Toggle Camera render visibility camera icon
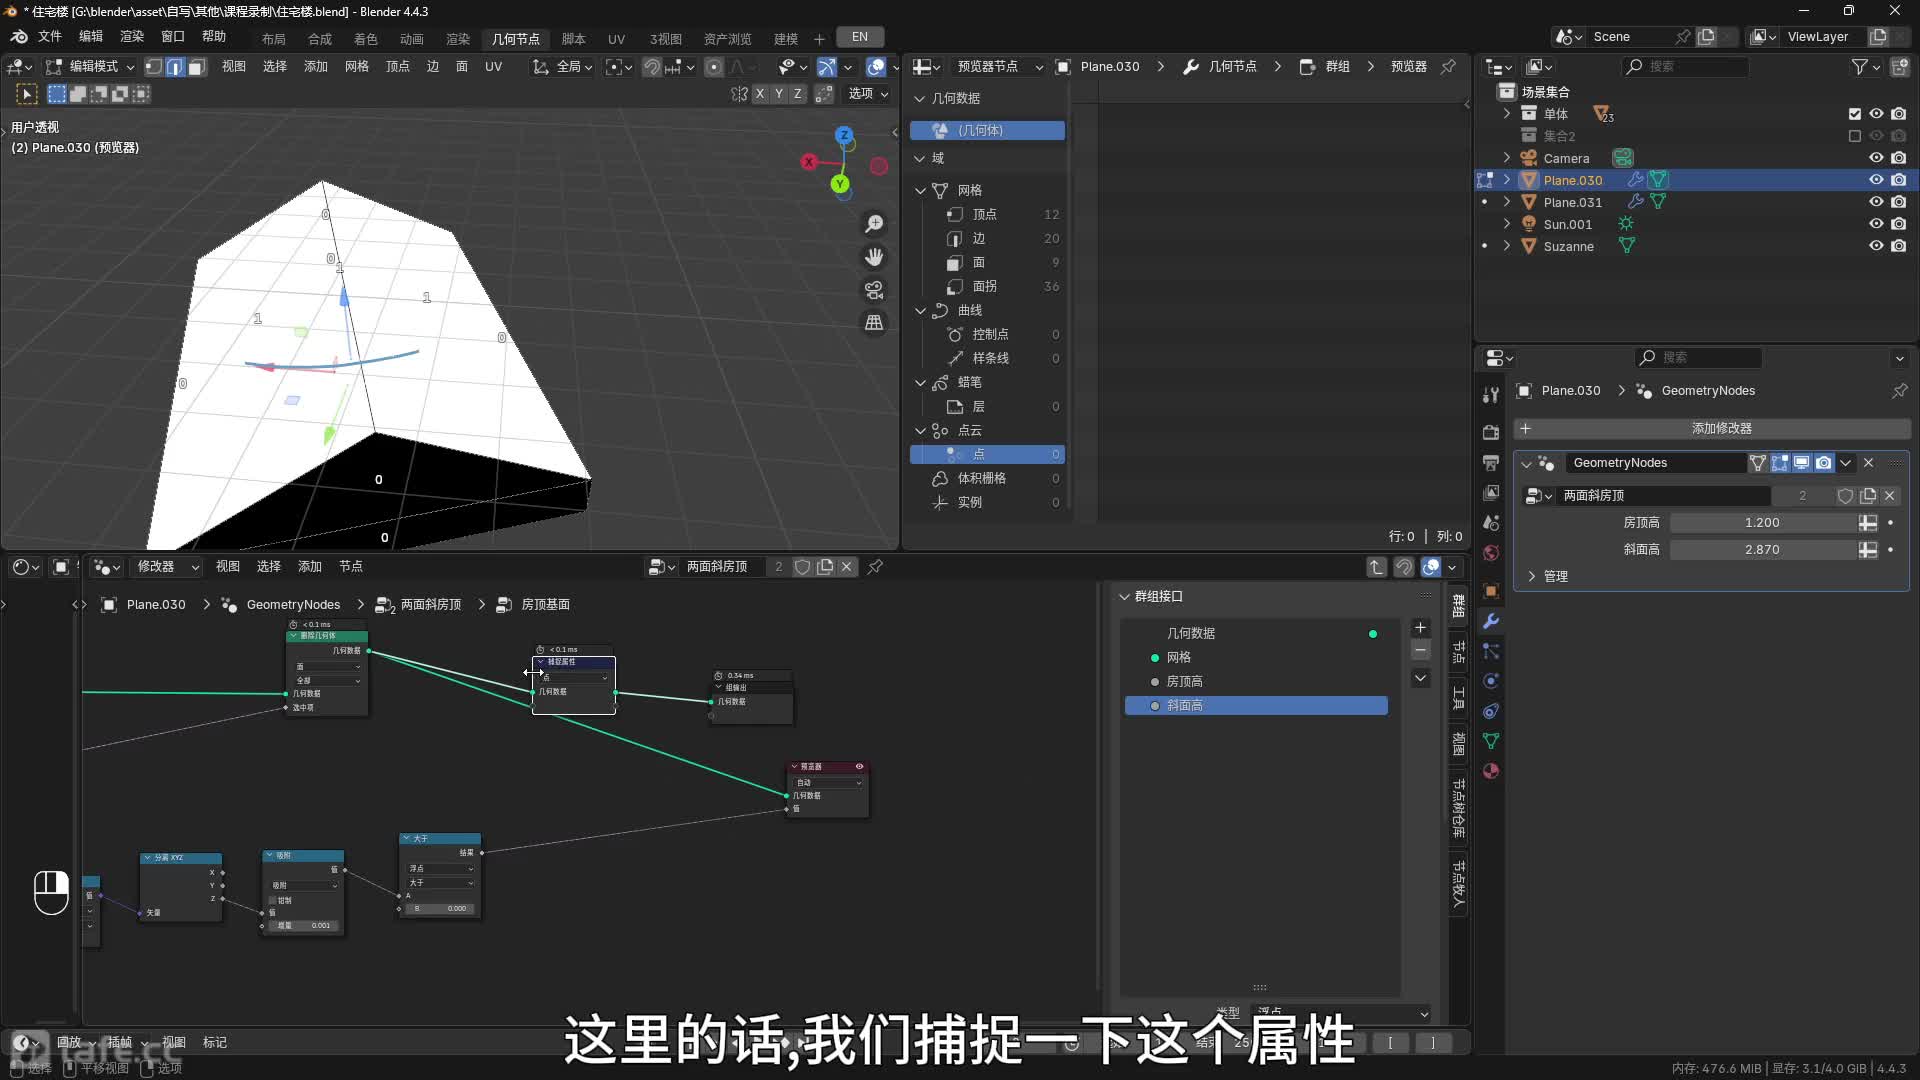 1898,158
